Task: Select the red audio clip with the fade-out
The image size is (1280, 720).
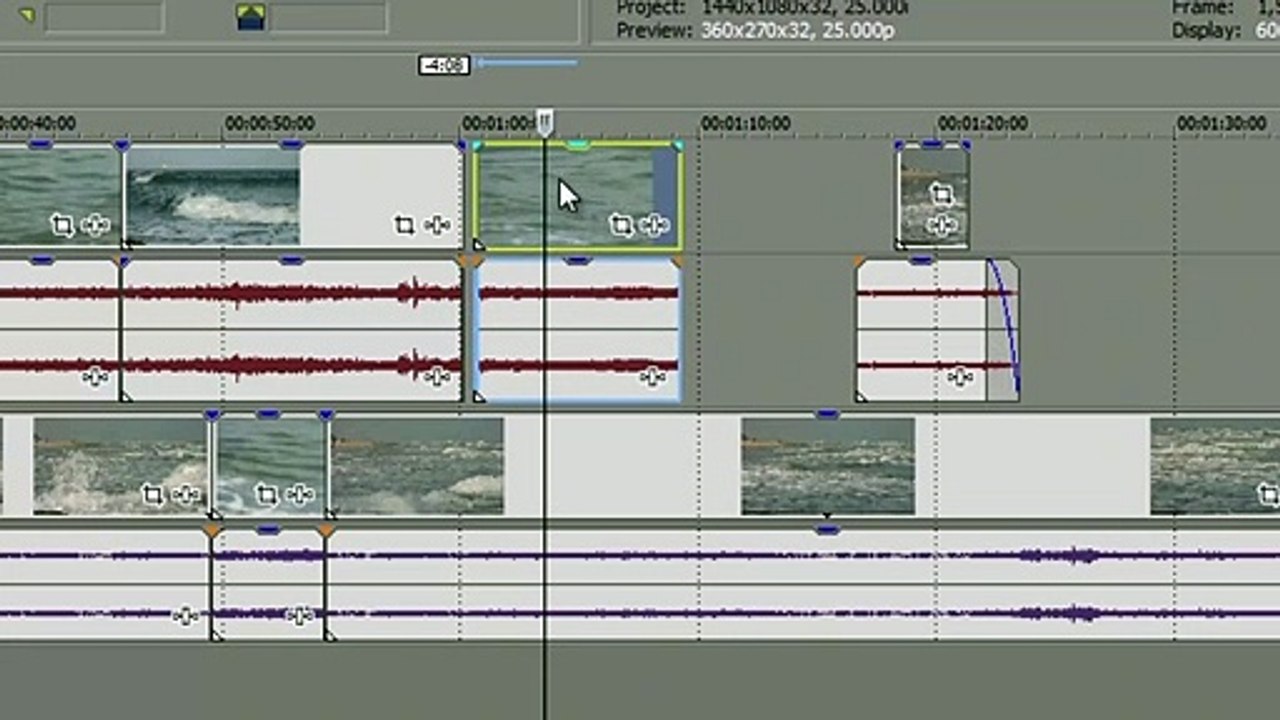Action: point(938,330)
